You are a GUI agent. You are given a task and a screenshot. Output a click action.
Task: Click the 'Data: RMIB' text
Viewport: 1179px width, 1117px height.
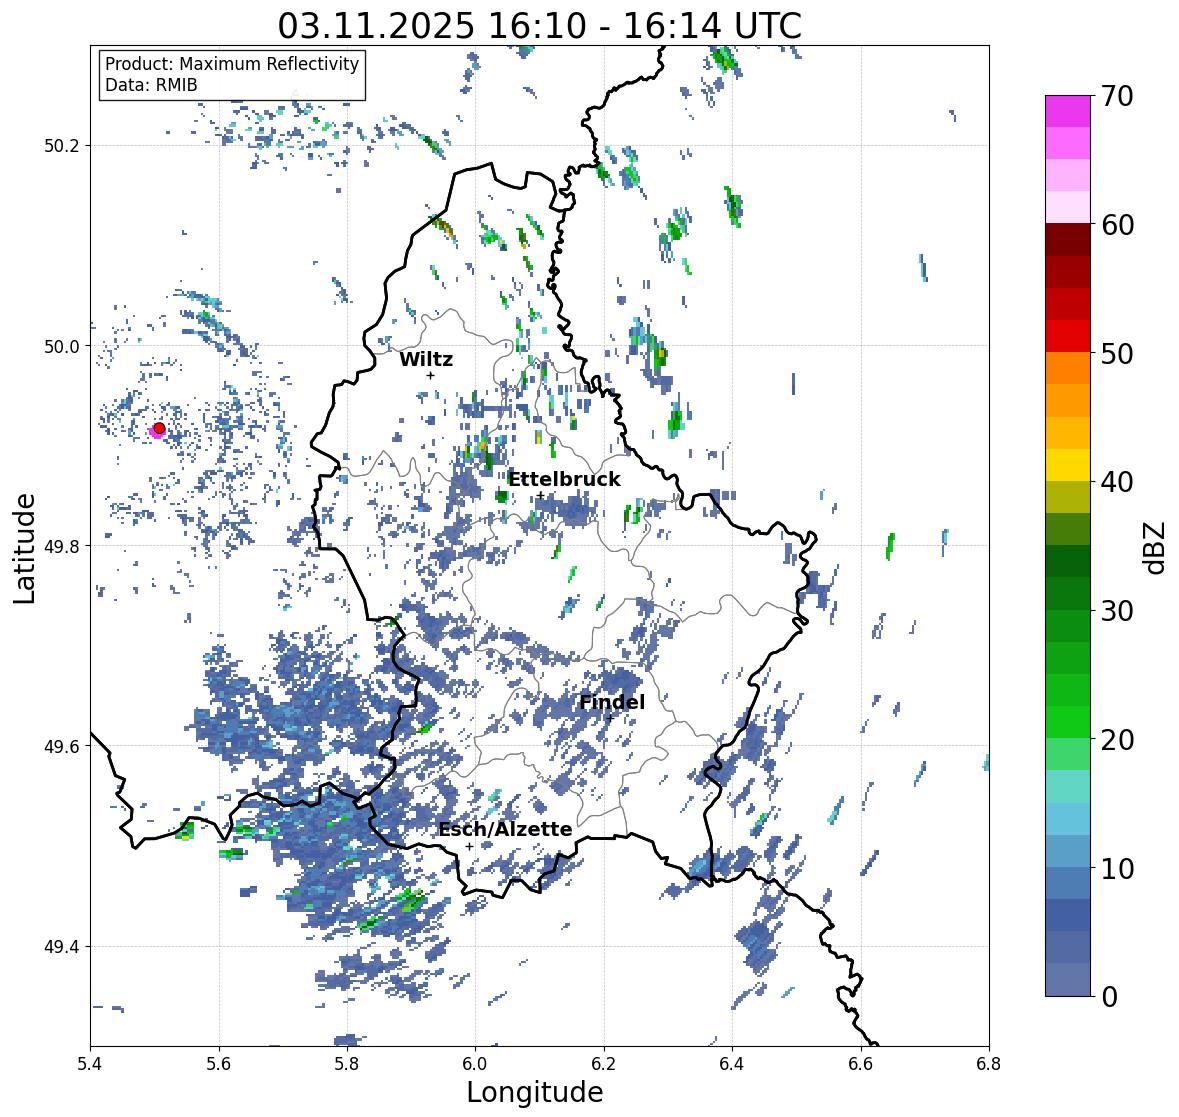[151, 85]
